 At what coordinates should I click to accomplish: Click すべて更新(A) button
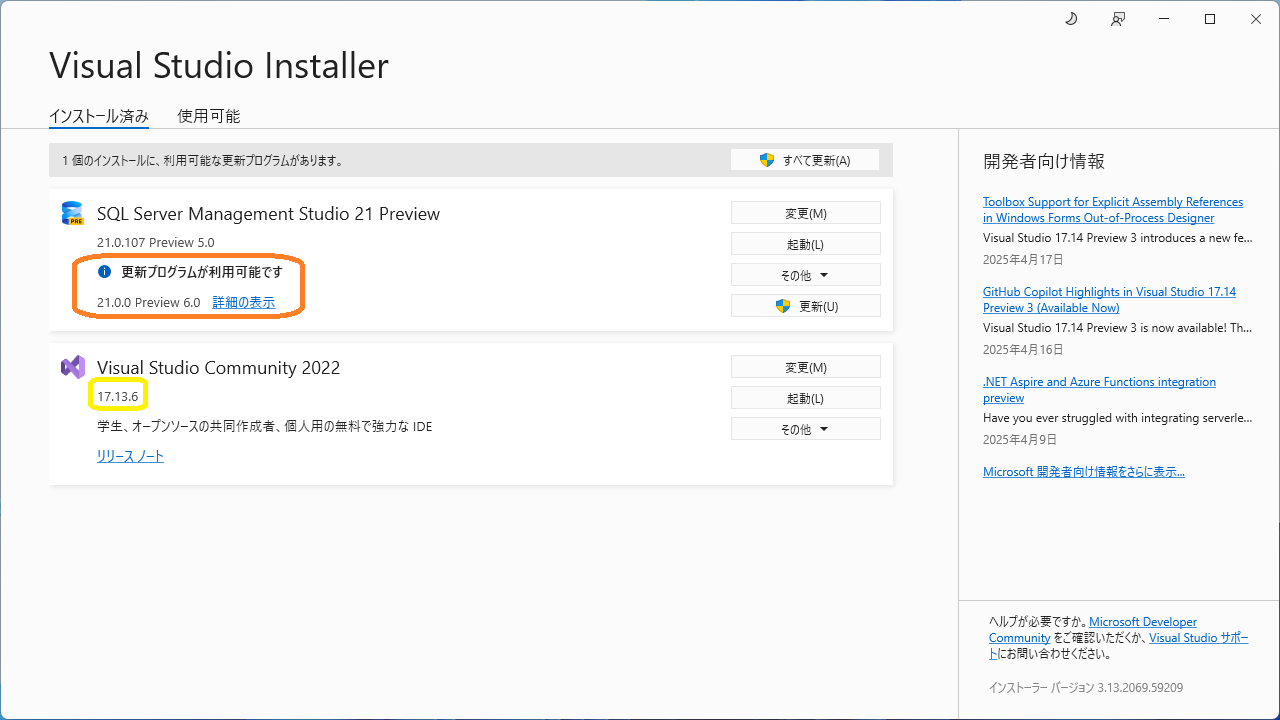805,160
